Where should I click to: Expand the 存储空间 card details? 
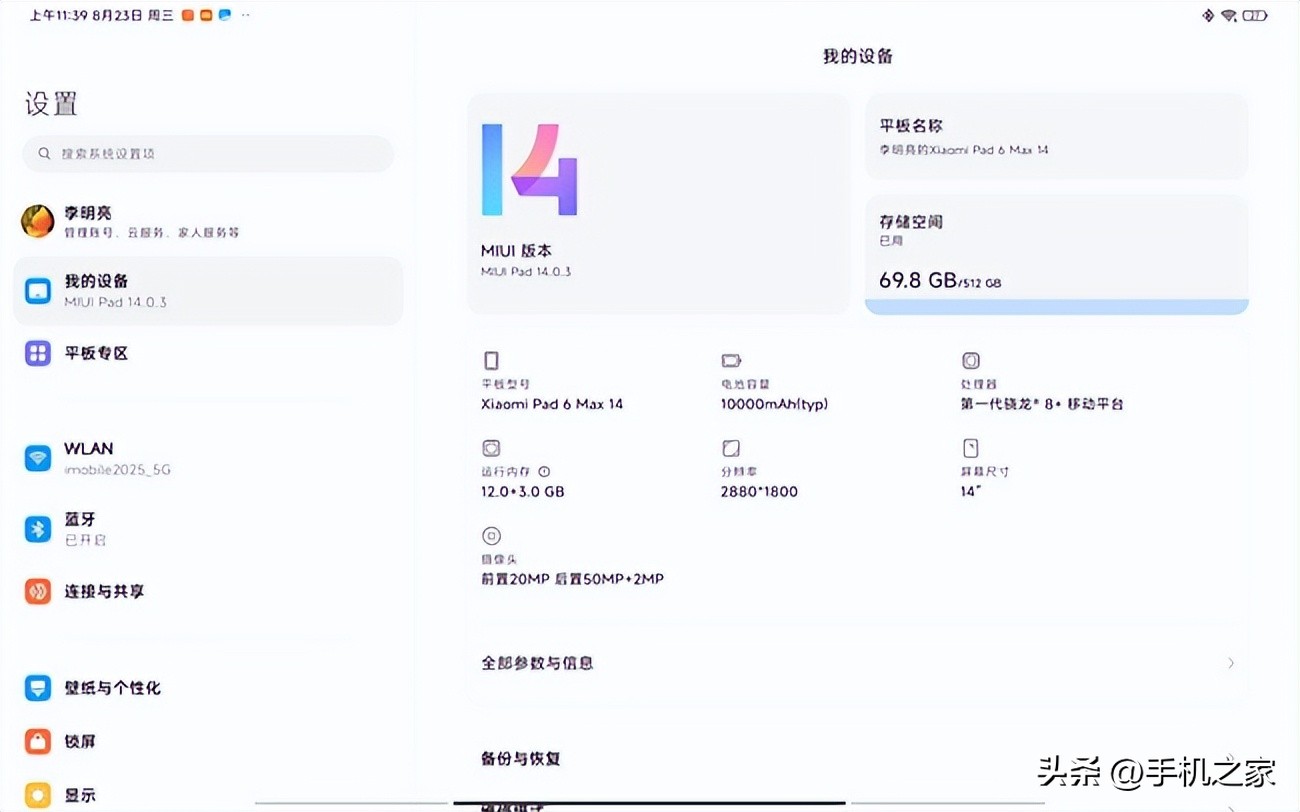pyautogui.click(x=1056, y=250)
